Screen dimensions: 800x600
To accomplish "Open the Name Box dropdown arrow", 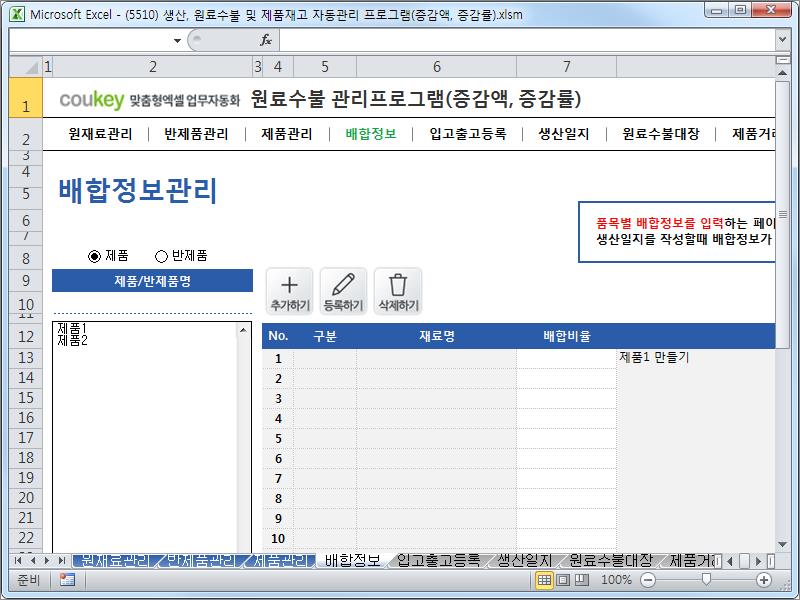I will point(177,40).
